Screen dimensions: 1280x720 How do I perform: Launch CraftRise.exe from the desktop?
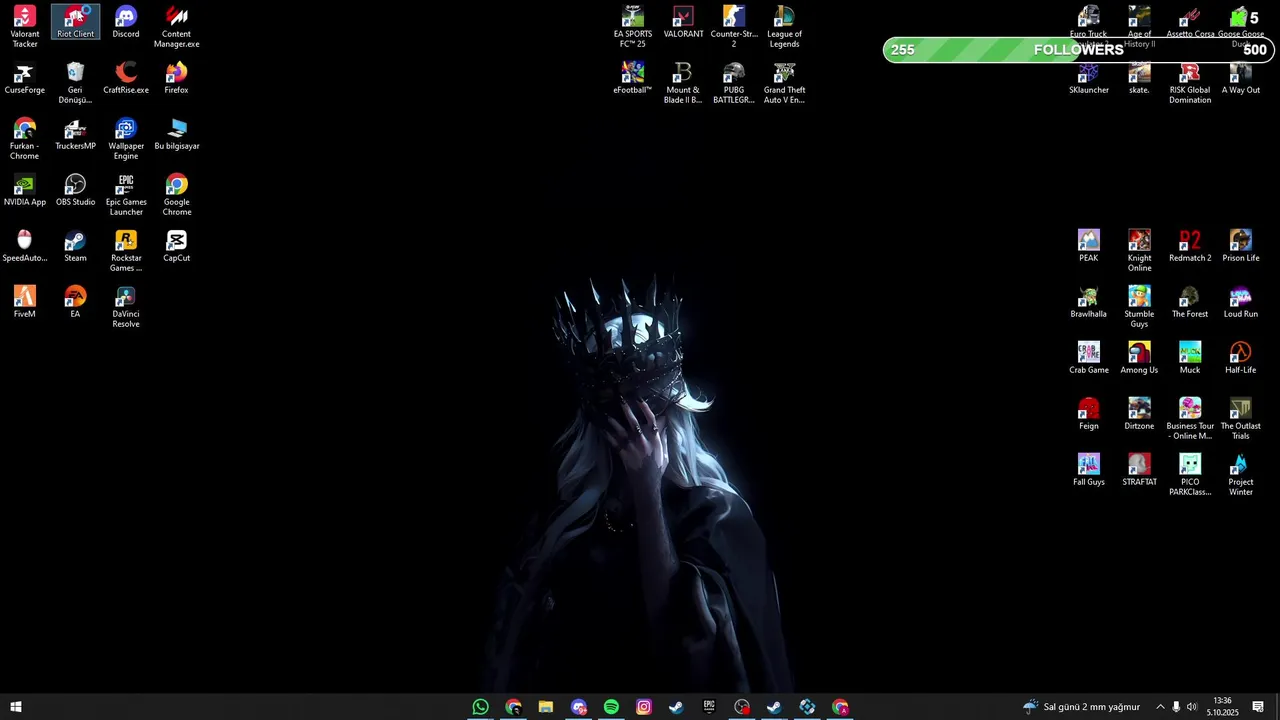[126, 78]
